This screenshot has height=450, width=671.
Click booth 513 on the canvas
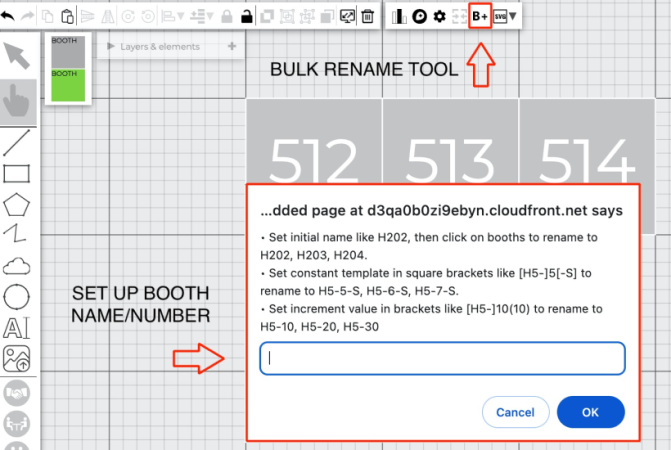coord(450,142)
